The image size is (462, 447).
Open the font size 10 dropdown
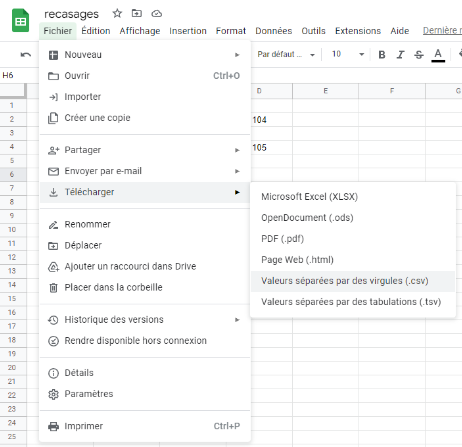pos(347,54)
